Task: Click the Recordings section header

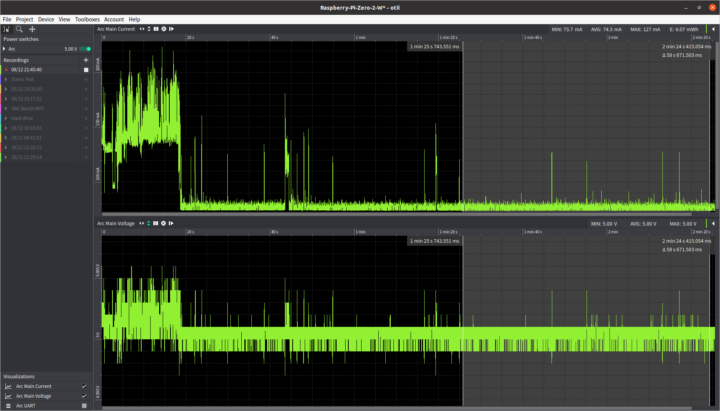Action: click(16, 60)
